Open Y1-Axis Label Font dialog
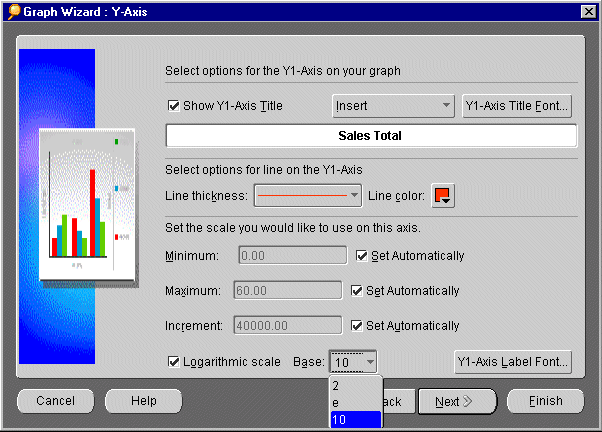Screen dimensions: 602x432 [x=513, y=361]
